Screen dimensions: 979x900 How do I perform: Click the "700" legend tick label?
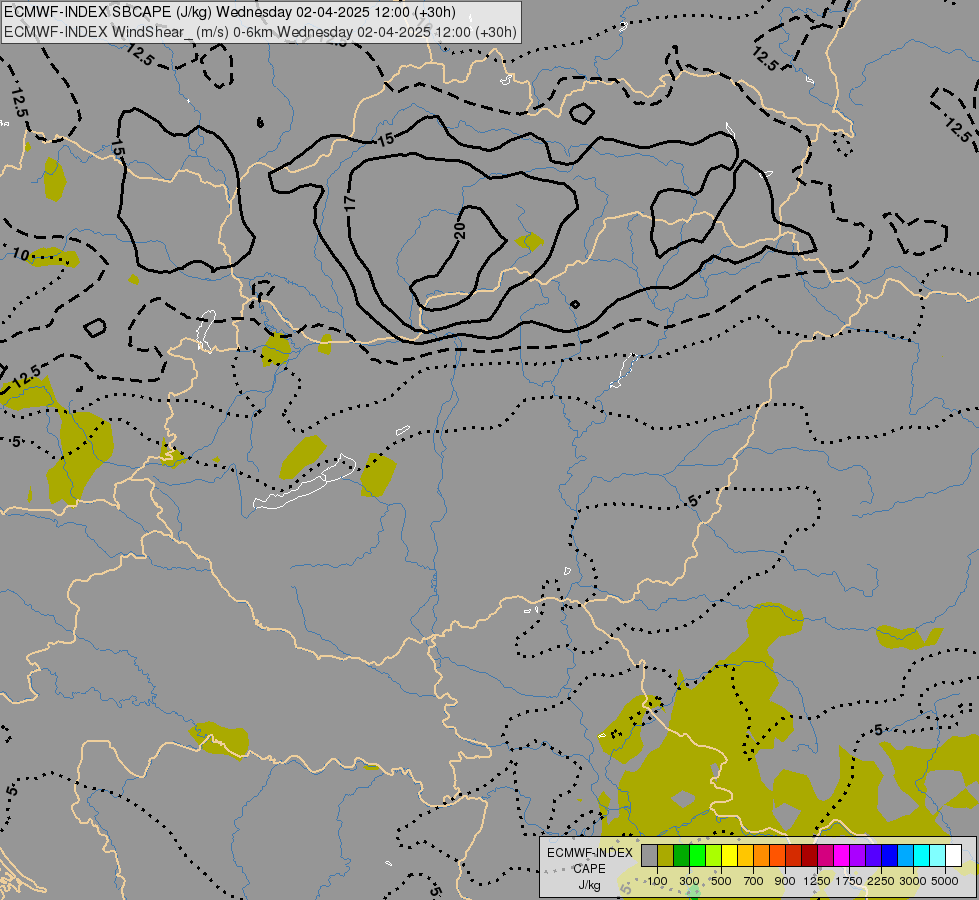pyautogui.click(x=754, y=881)
